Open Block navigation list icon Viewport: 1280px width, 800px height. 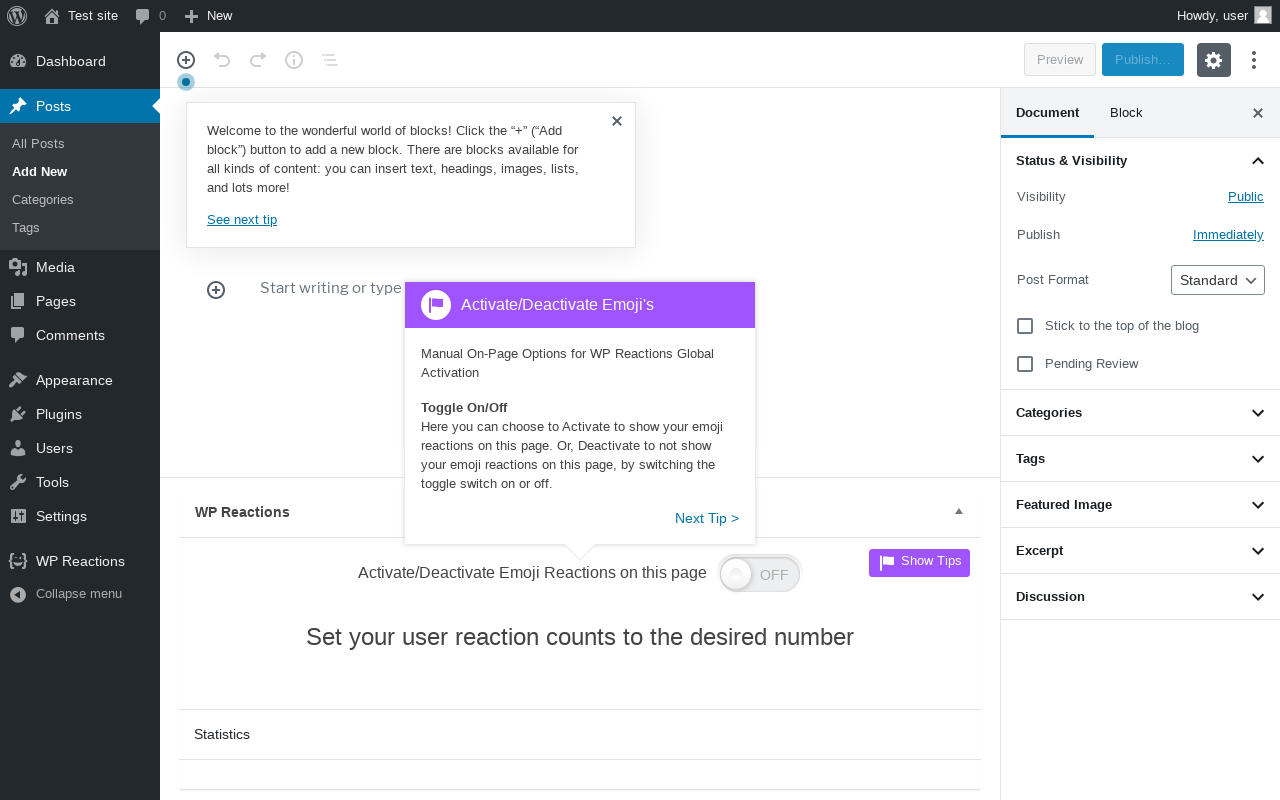click(330, 60)
